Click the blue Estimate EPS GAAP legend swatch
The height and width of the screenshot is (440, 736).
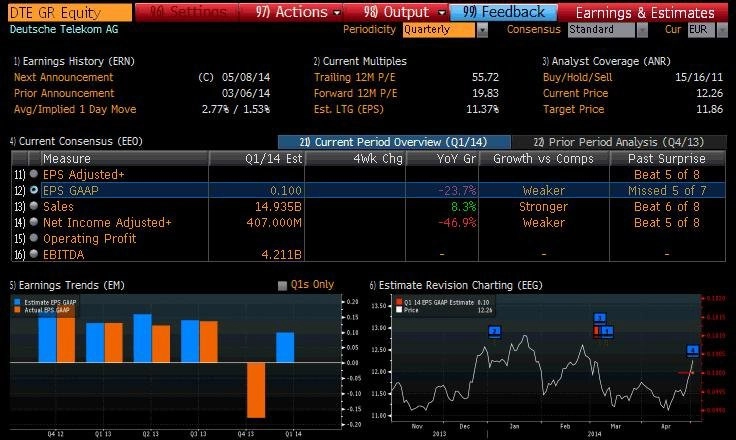17,302
